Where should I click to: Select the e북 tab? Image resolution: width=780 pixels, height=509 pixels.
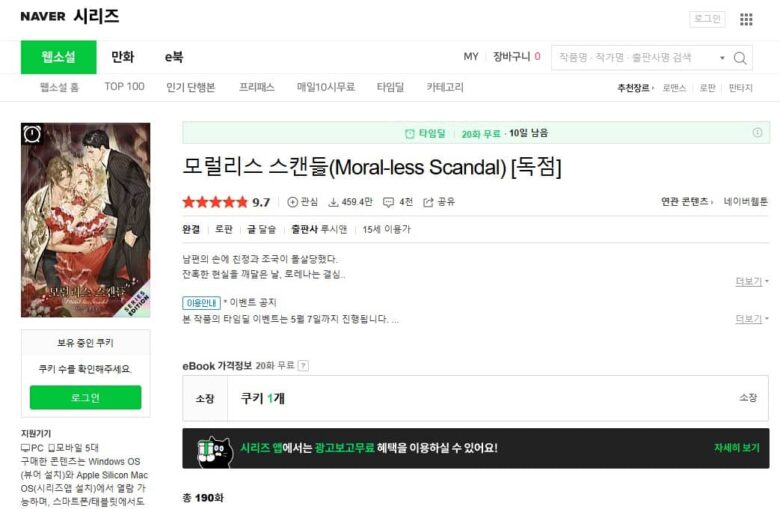pyautogui.click(x=174, y=57)
